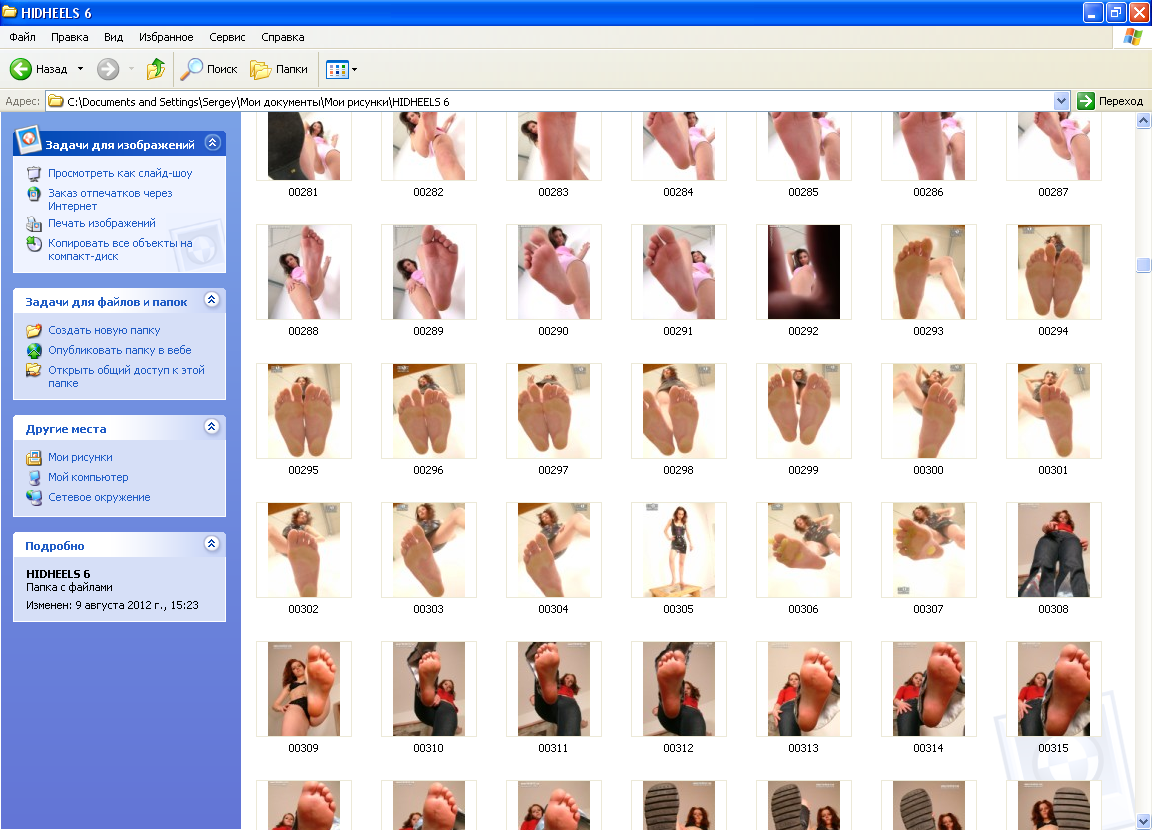1152x830 pixels.
Task: Click the share folder icon
Action: tap(34, 370)
